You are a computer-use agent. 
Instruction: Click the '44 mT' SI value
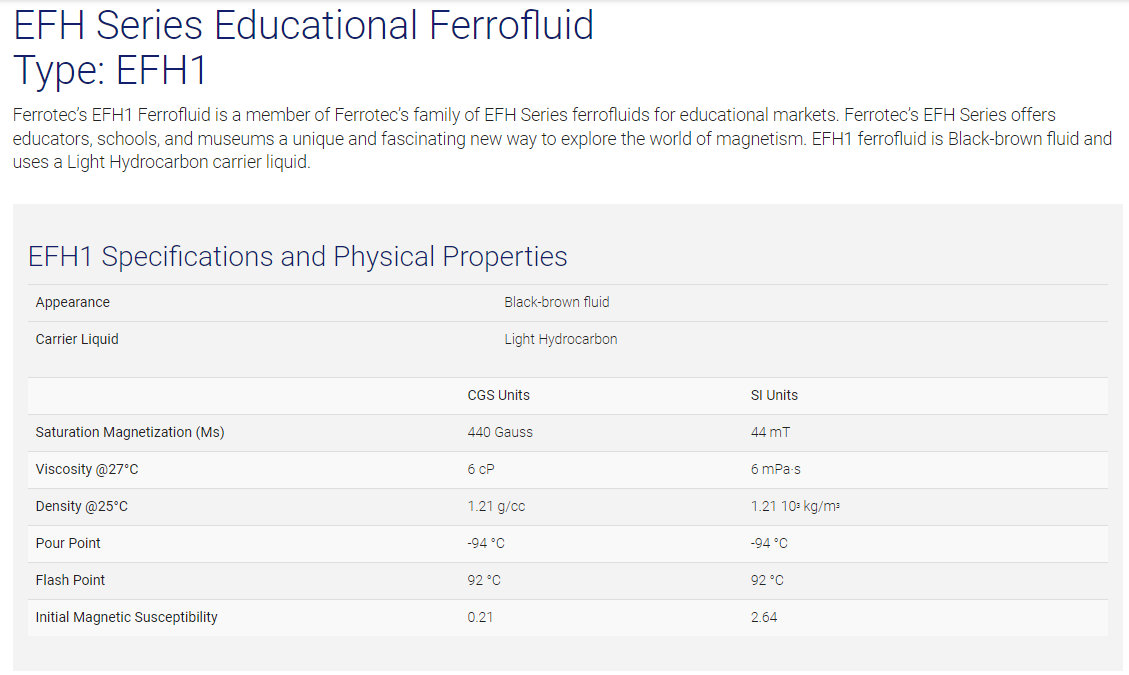tap(770, 432)
